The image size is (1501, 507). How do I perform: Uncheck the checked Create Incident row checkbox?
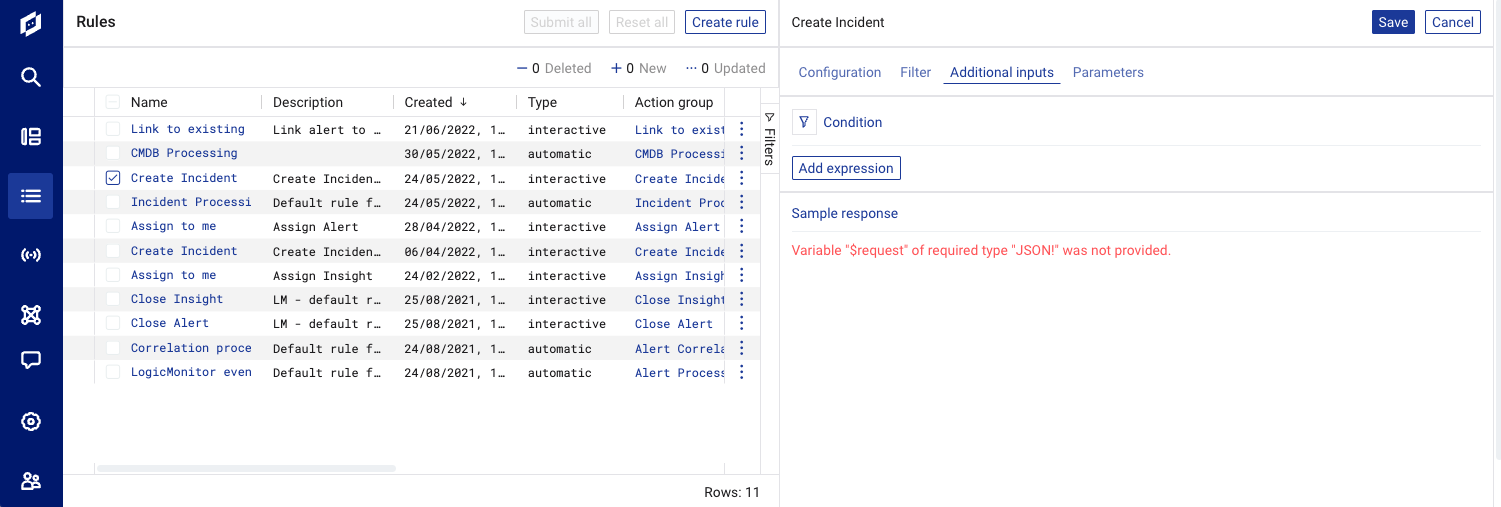click(113, 178)
